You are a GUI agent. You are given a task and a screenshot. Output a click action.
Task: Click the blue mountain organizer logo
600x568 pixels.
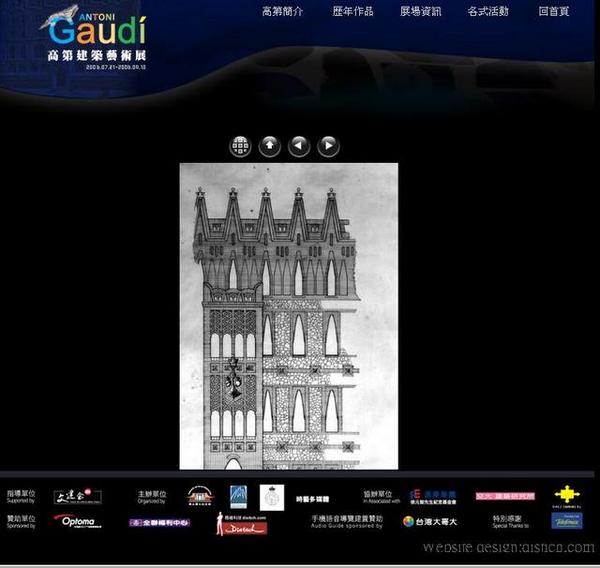point(238,497)
